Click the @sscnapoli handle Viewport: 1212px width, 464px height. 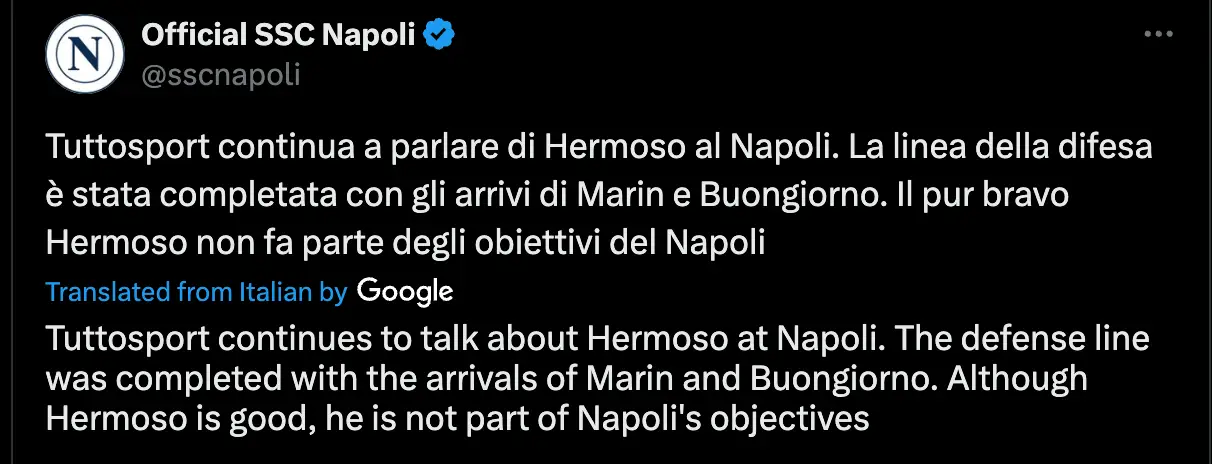coord(221,75)
